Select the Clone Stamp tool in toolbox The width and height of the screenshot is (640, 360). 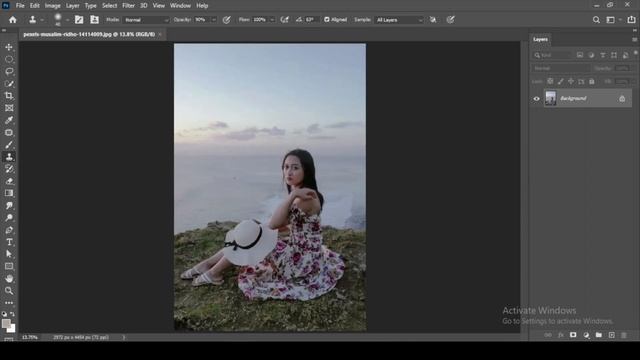(9, 157)
